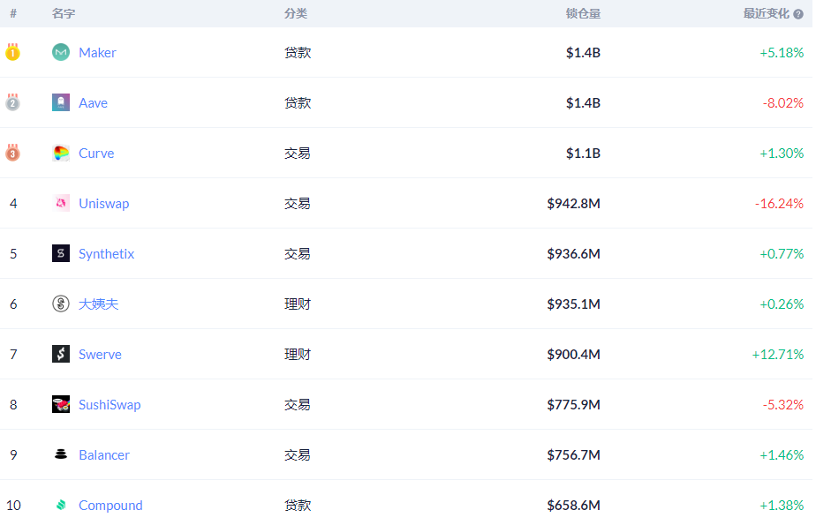
Task: Click the Aave ghost logo icon
Action: tap(61, 103)
